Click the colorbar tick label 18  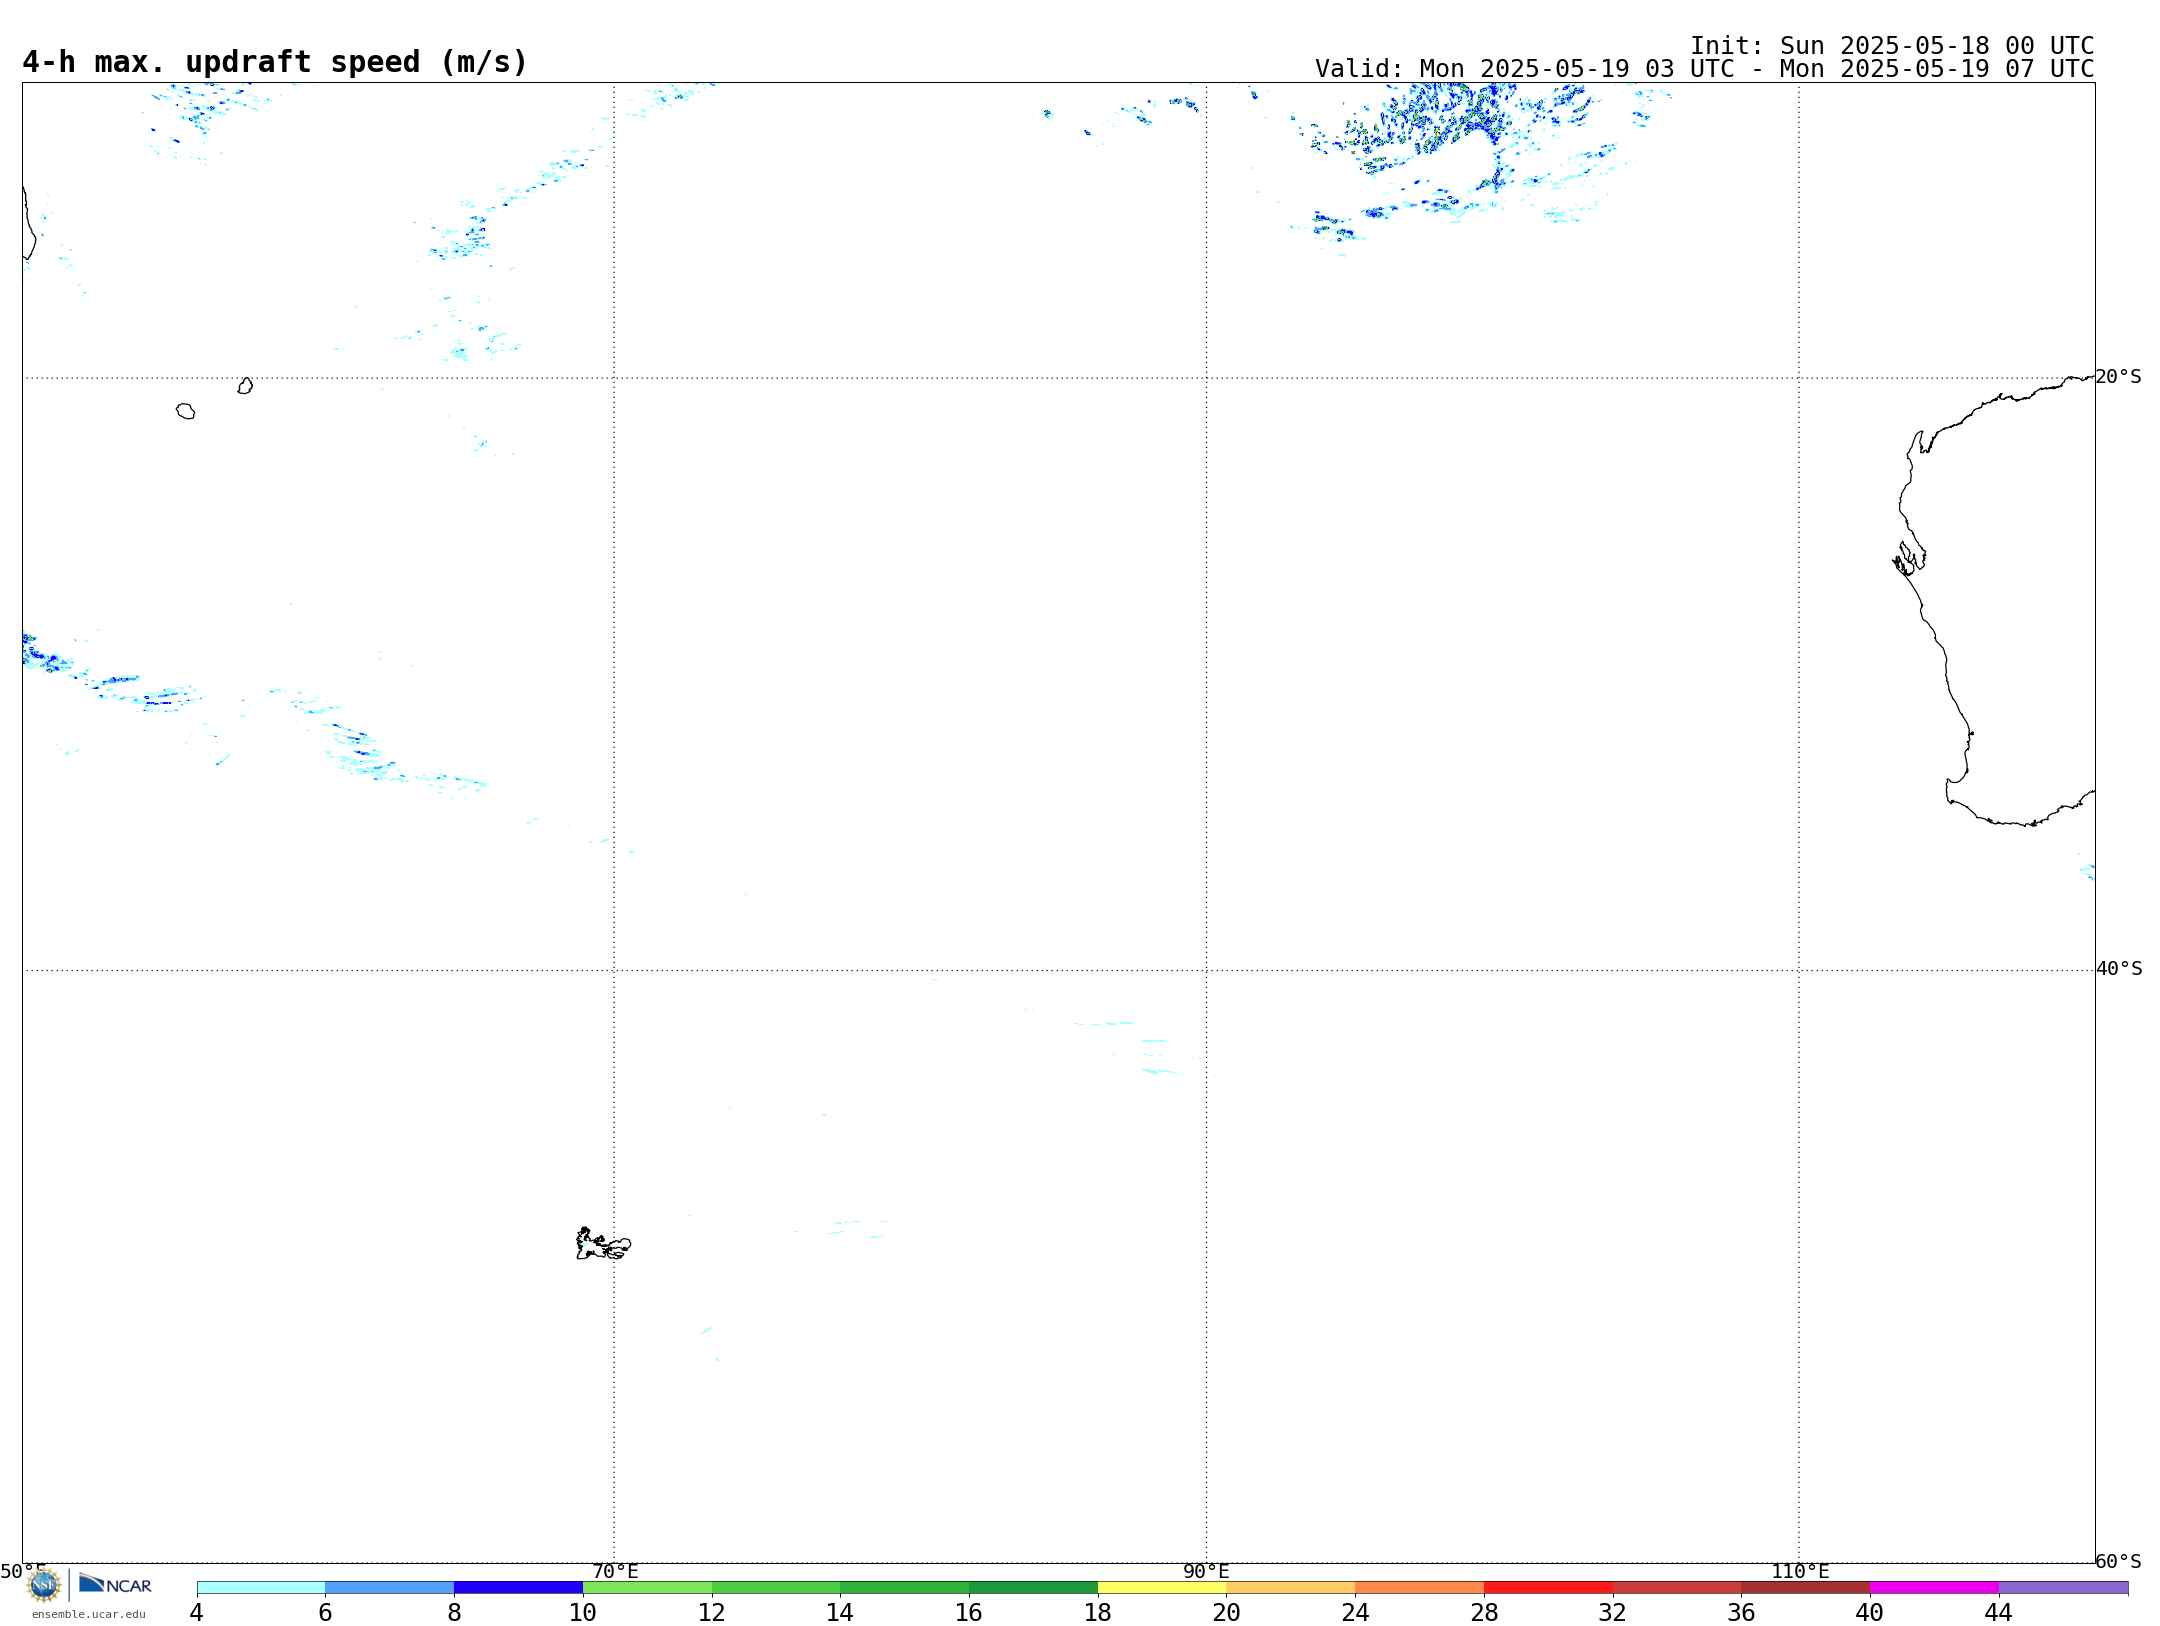pos(1098,1613)
